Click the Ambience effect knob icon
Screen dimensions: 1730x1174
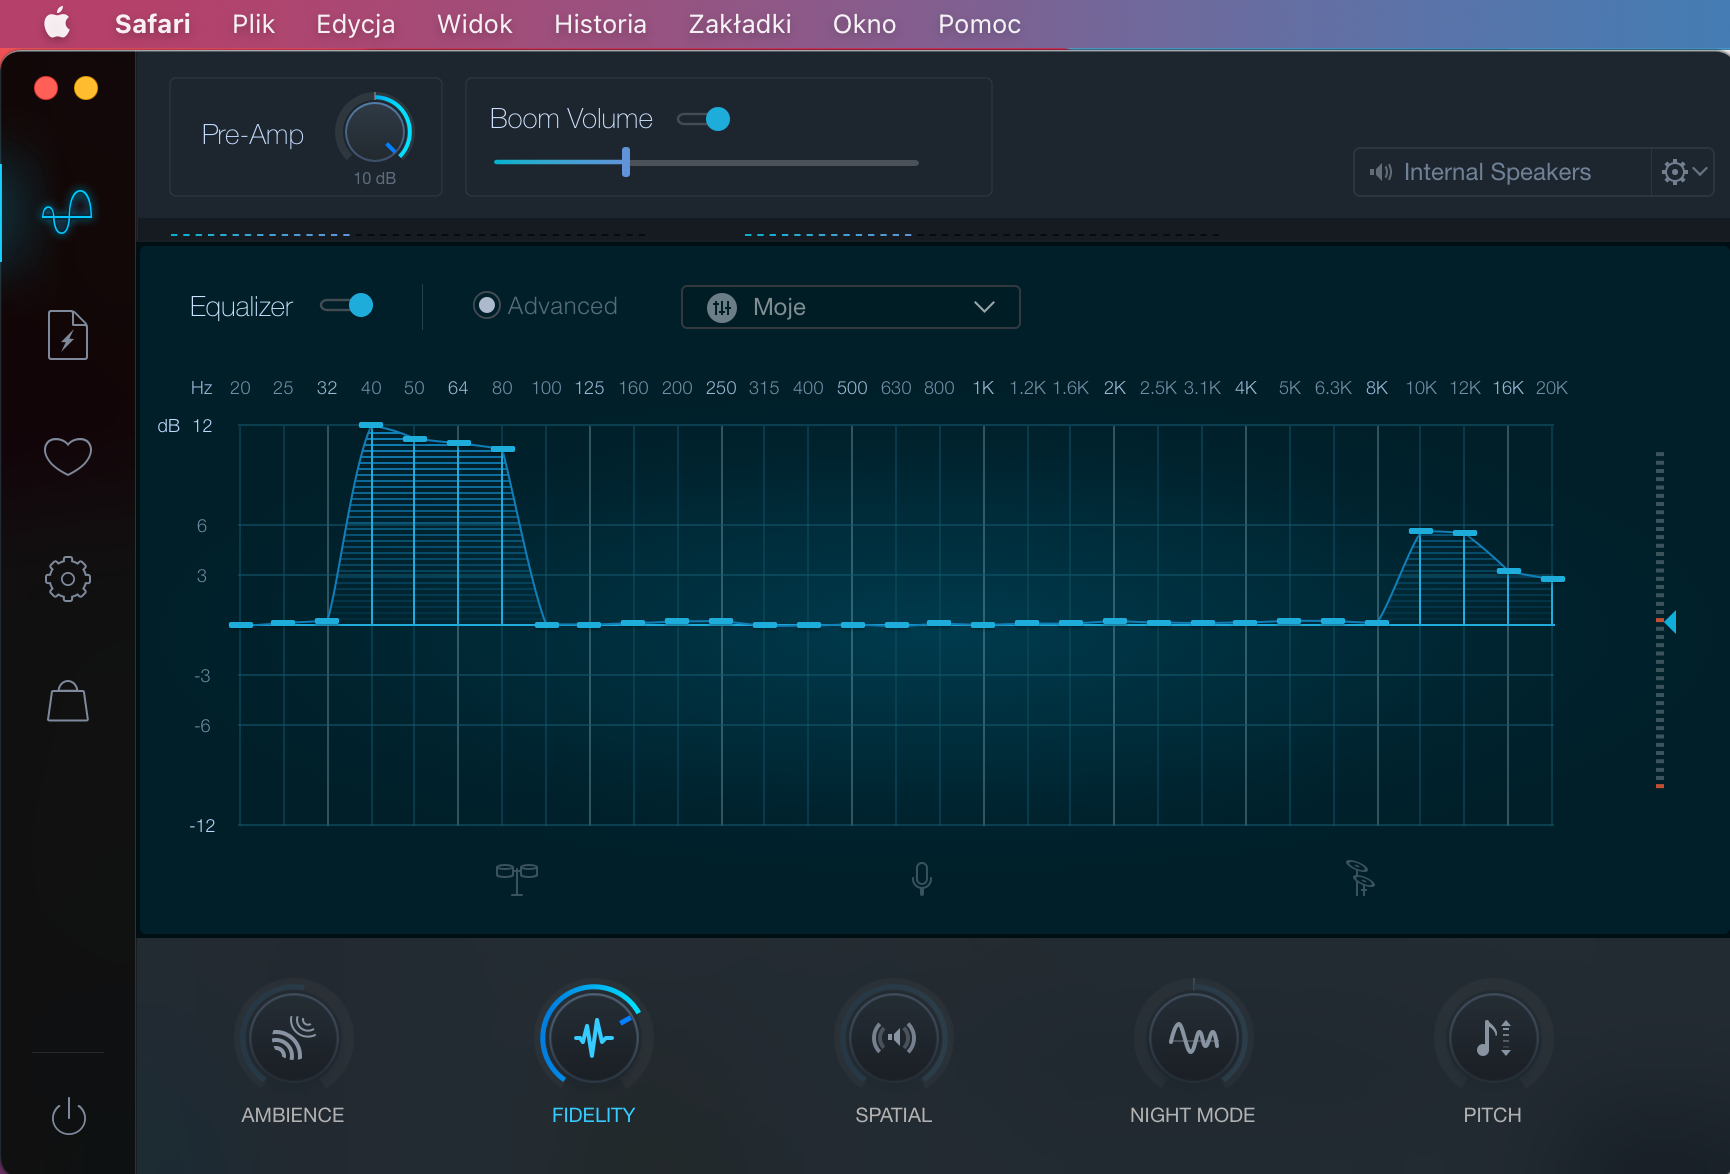293,1038
